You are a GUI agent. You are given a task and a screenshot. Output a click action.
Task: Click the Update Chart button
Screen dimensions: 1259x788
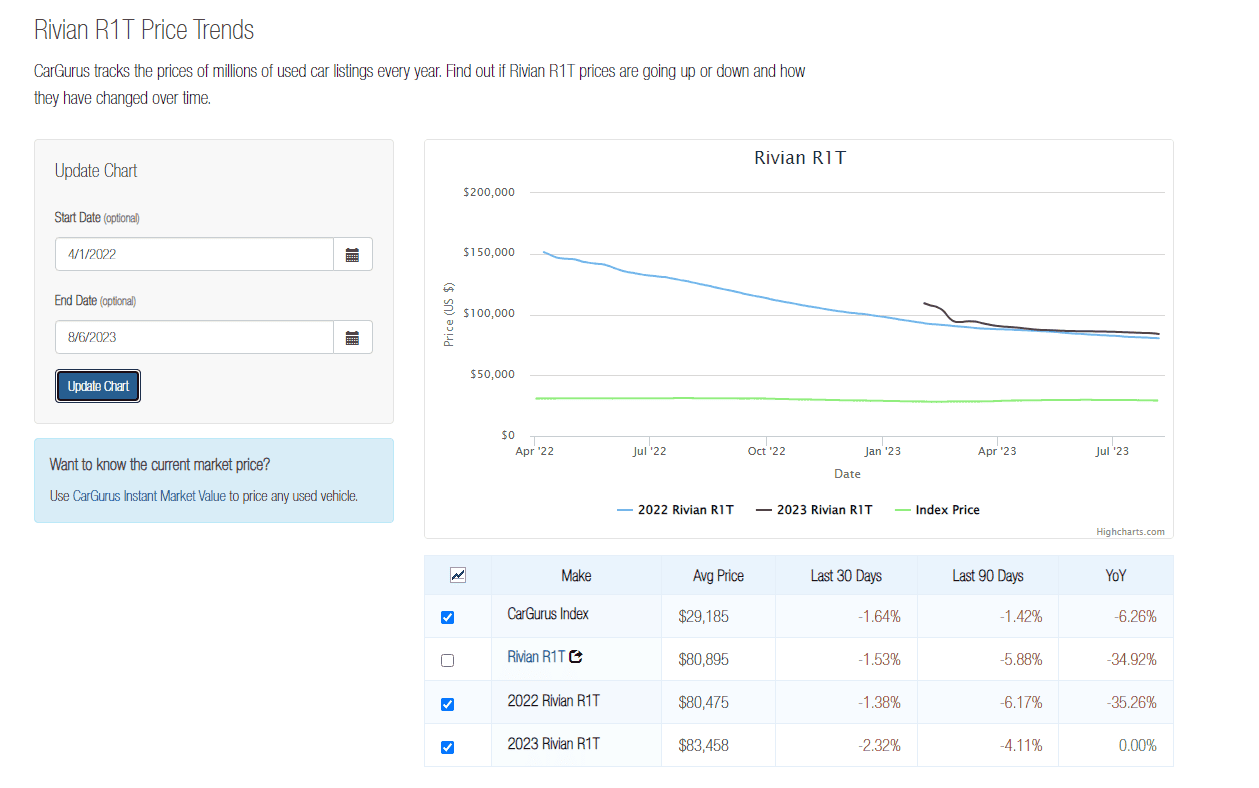coord(98,386)
